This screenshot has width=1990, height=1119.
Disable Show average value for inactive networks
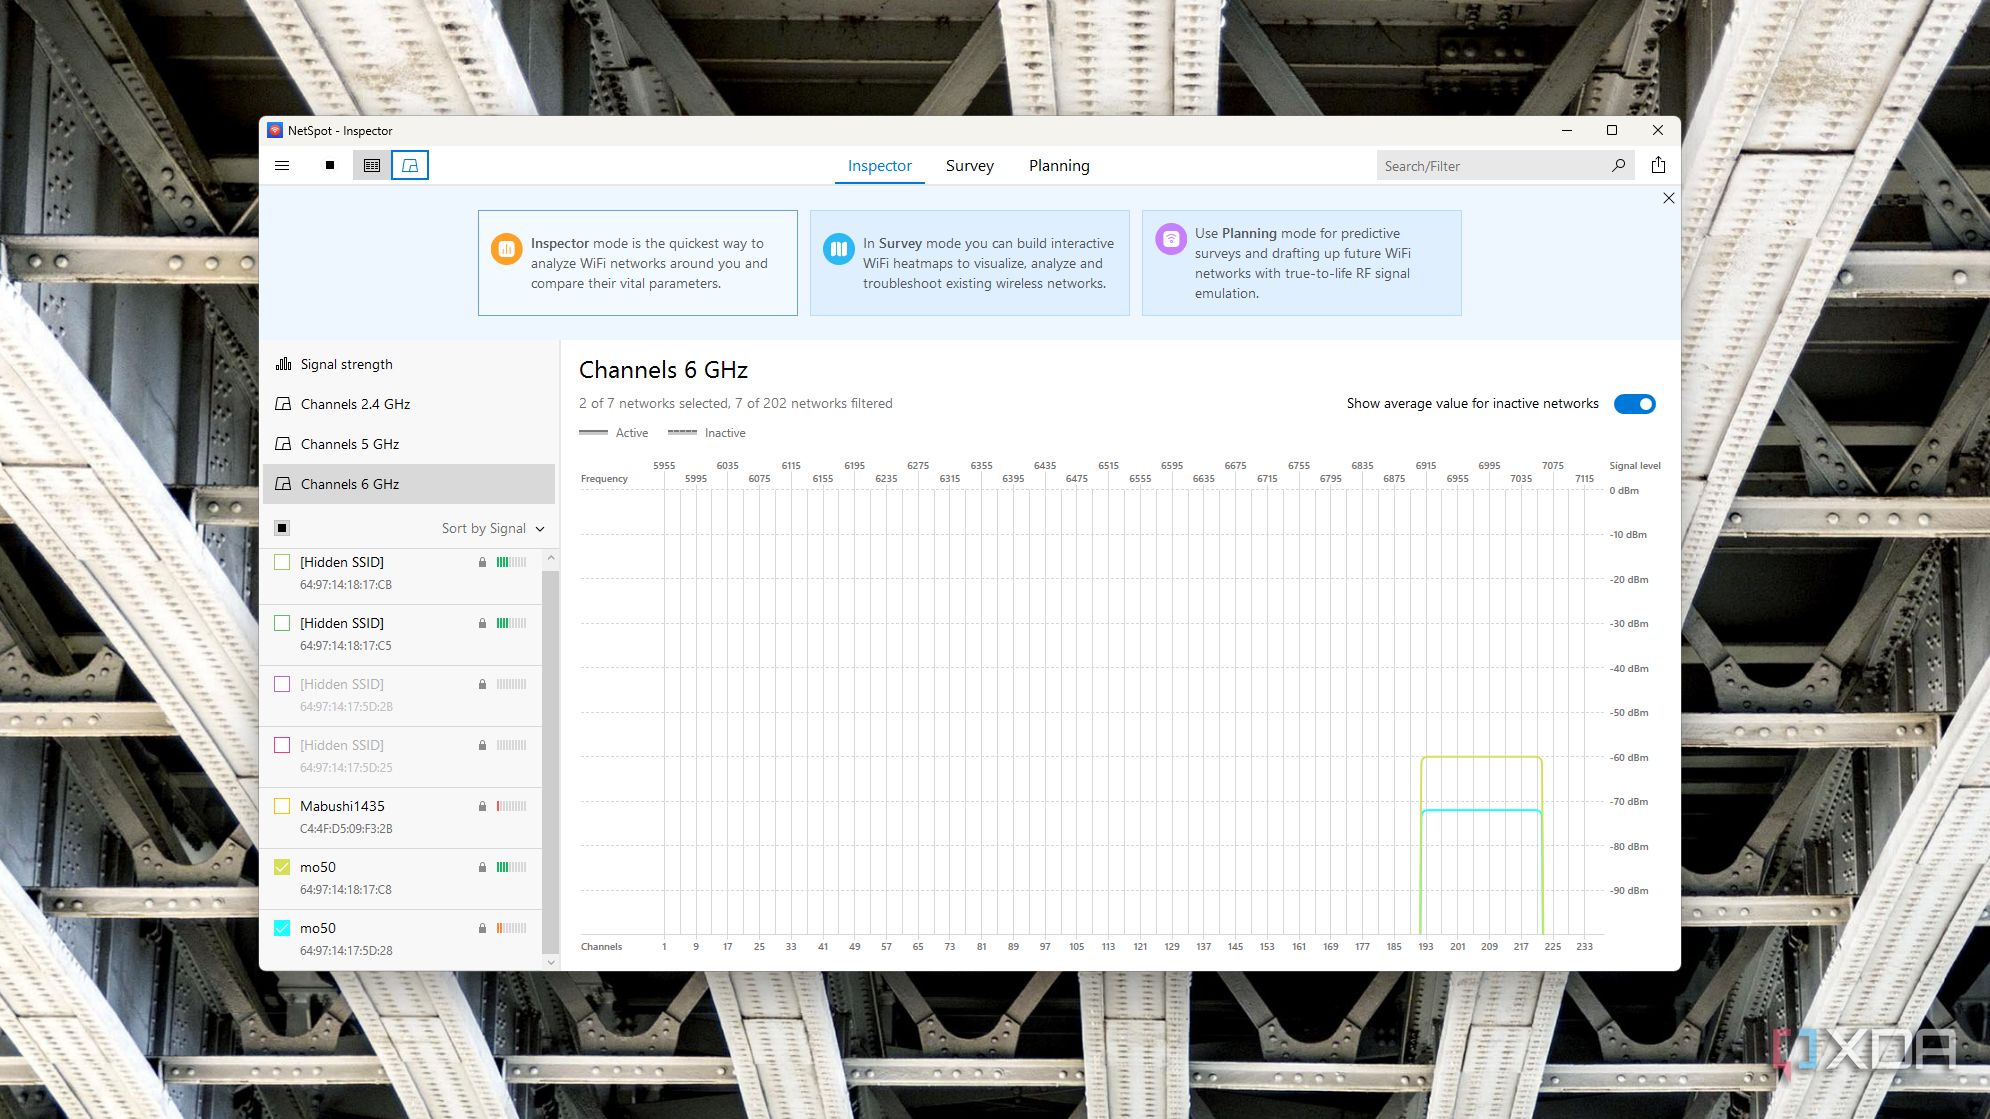(x=1635, y=404)
